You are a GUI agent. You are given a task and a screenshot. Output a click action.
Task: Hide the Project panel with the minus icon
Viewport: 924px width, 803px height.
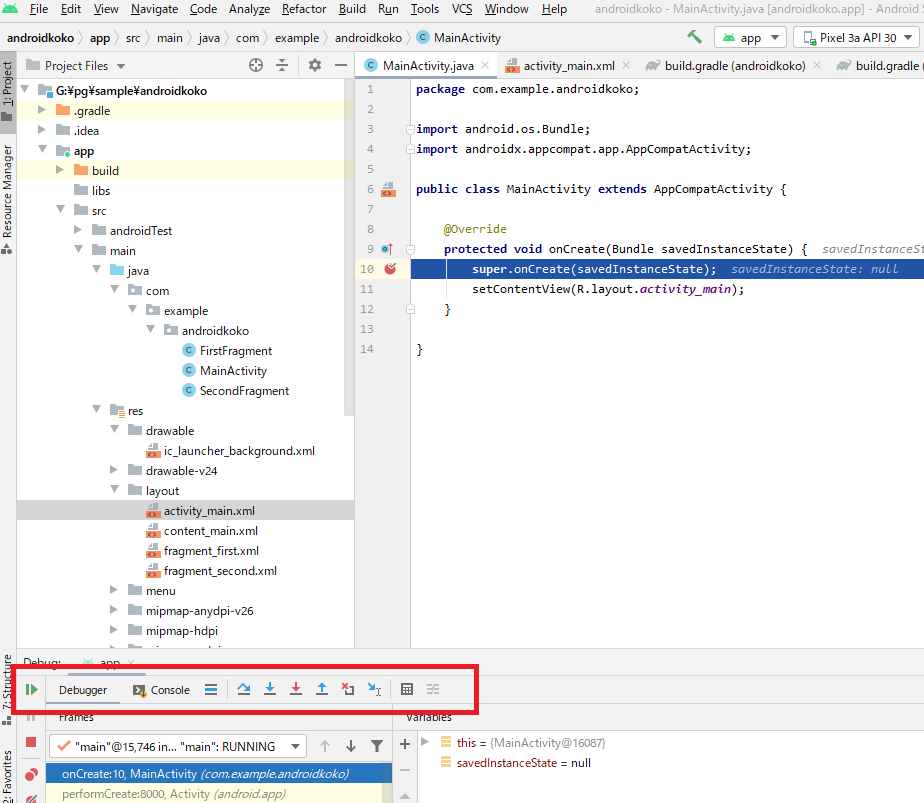click(x=341, y=65)
